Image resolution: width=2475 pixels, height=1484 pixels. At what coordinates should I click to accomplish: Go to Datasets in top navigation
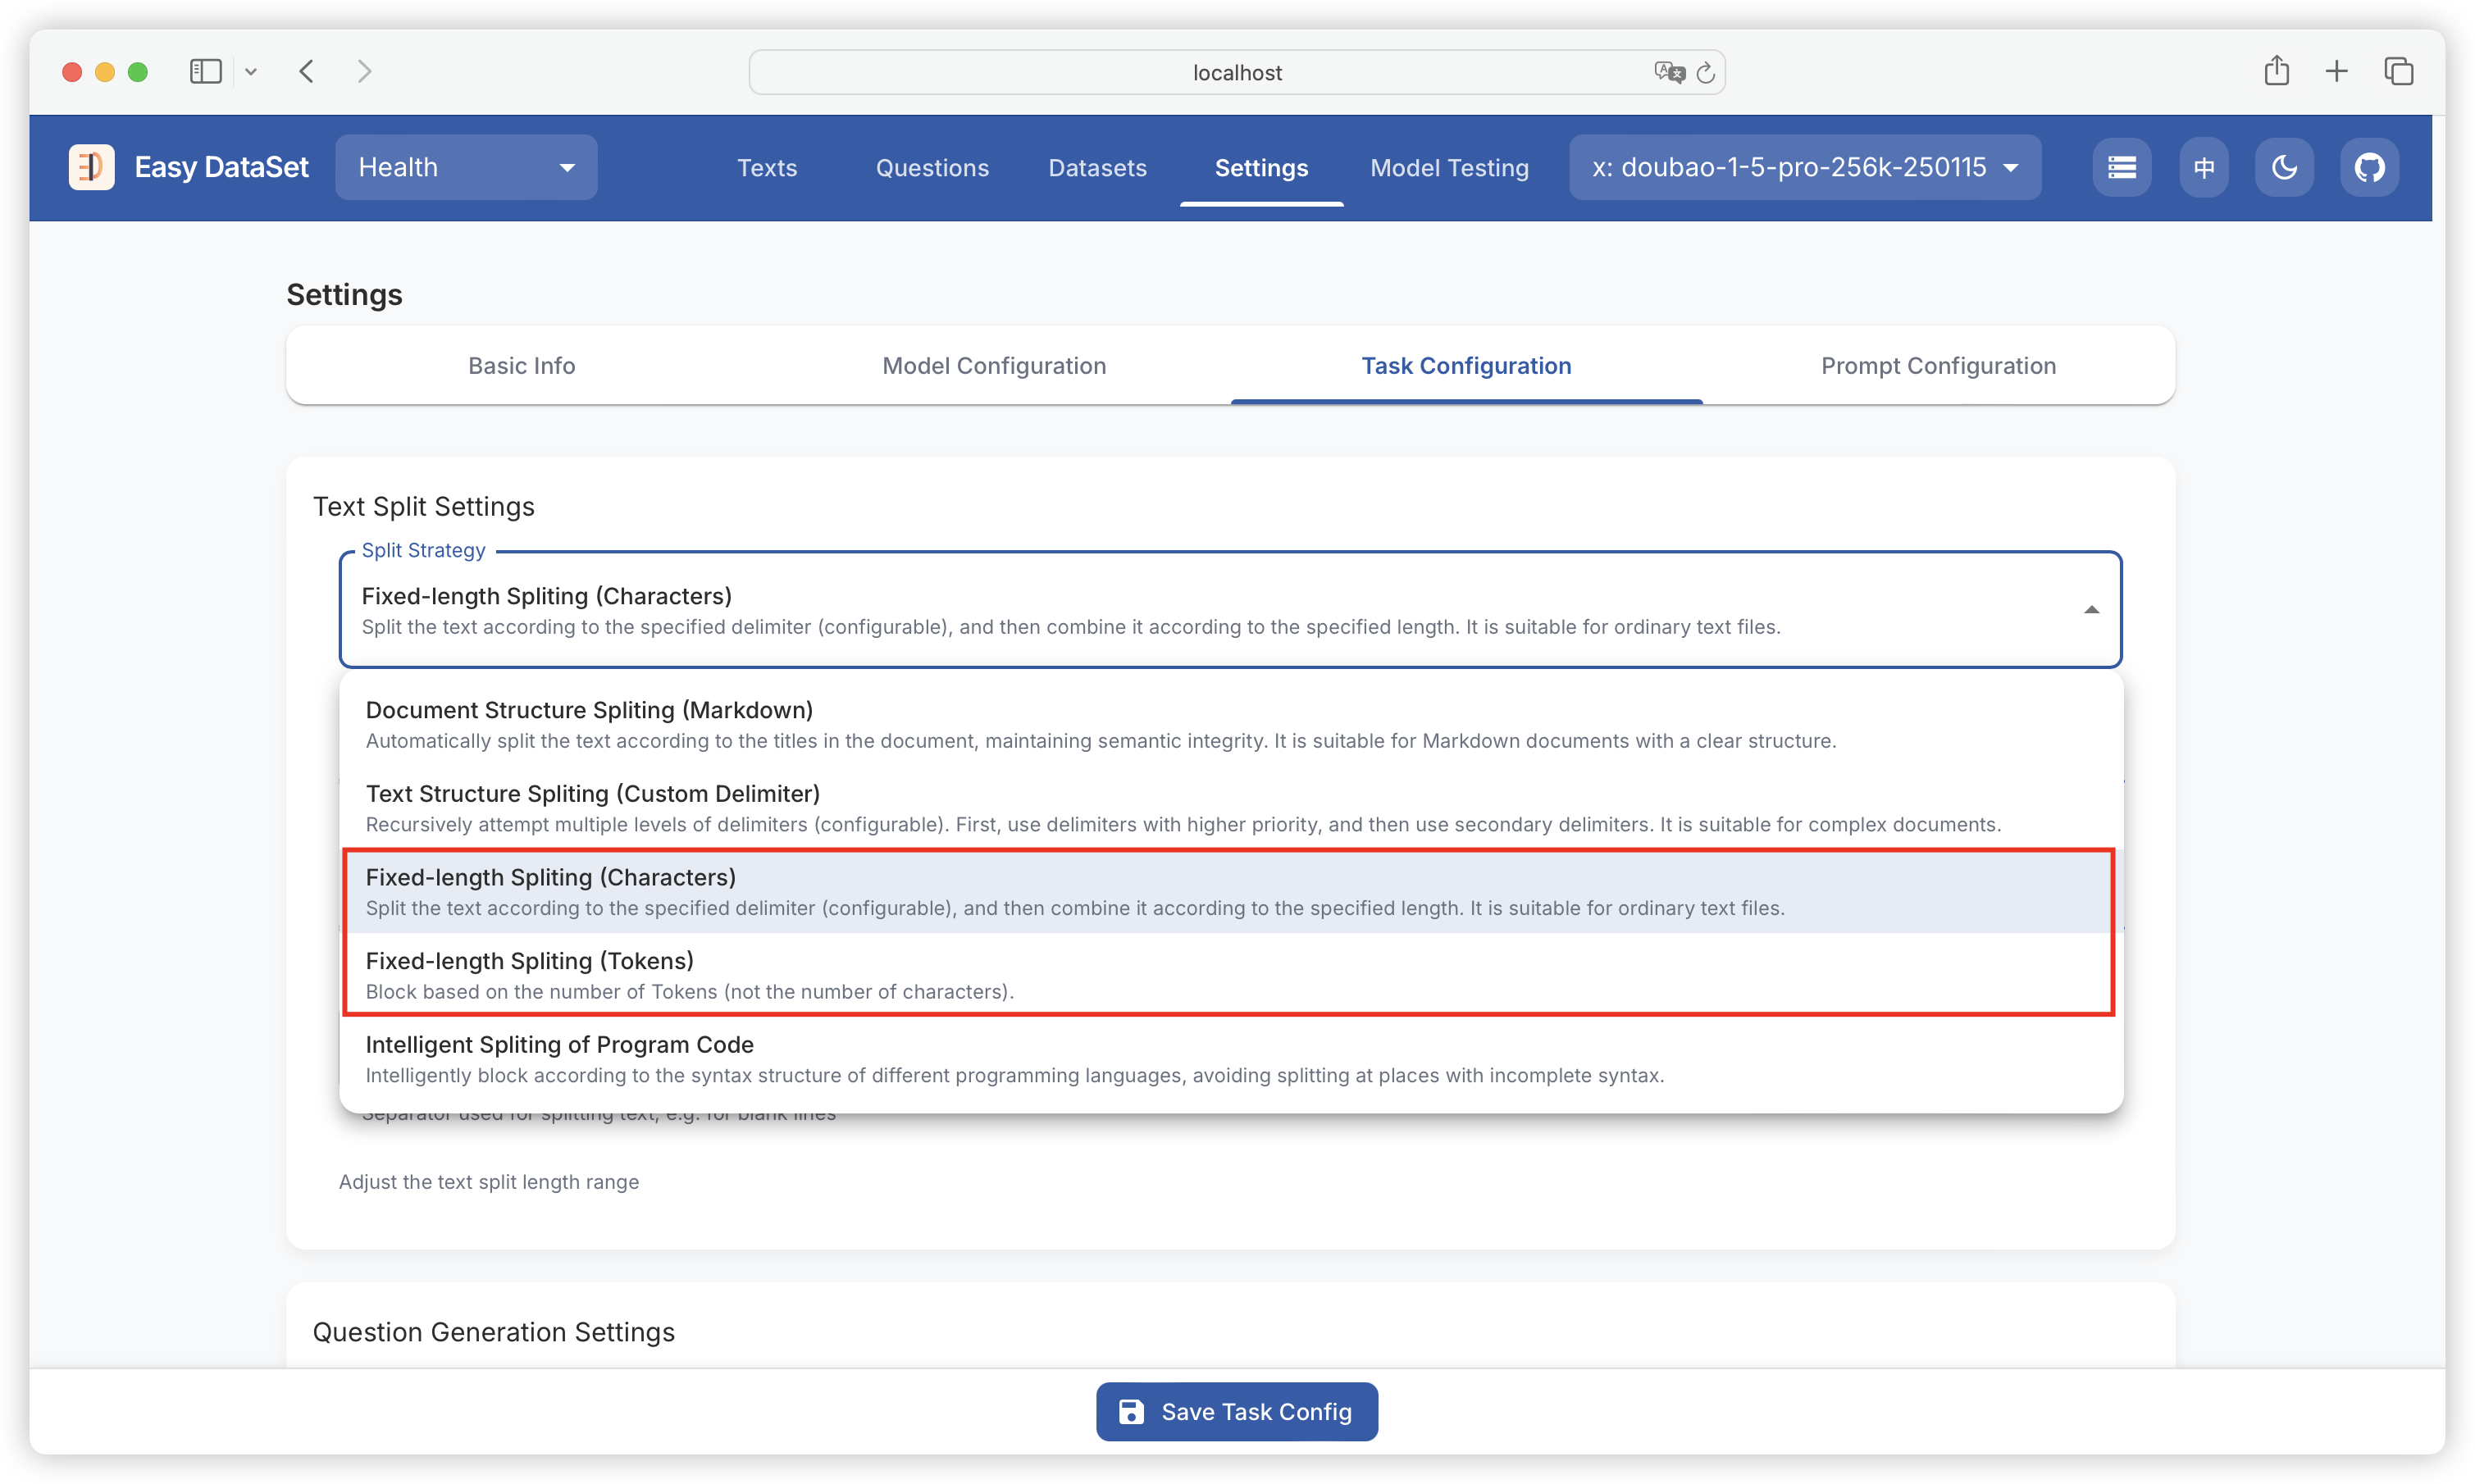1097,167
